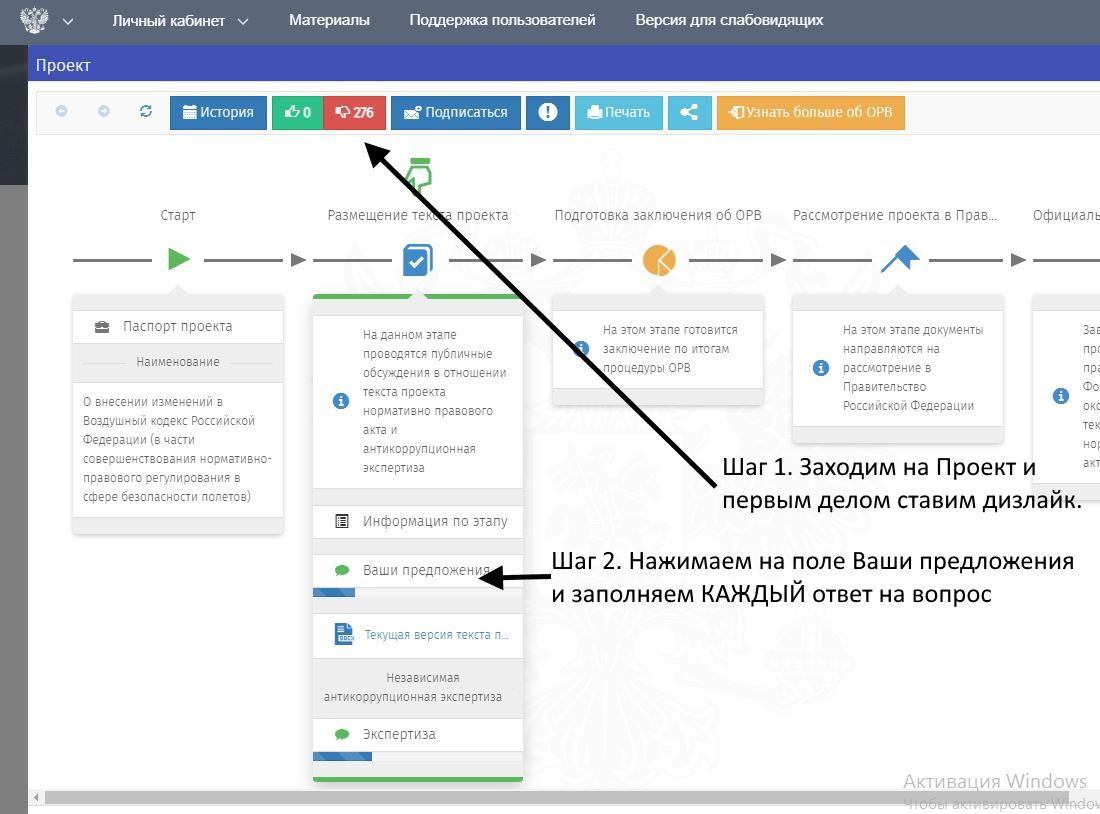
Task: Click the progress bar under Ваши предложения
Action: pyautogui.click(x=418, y=593)
